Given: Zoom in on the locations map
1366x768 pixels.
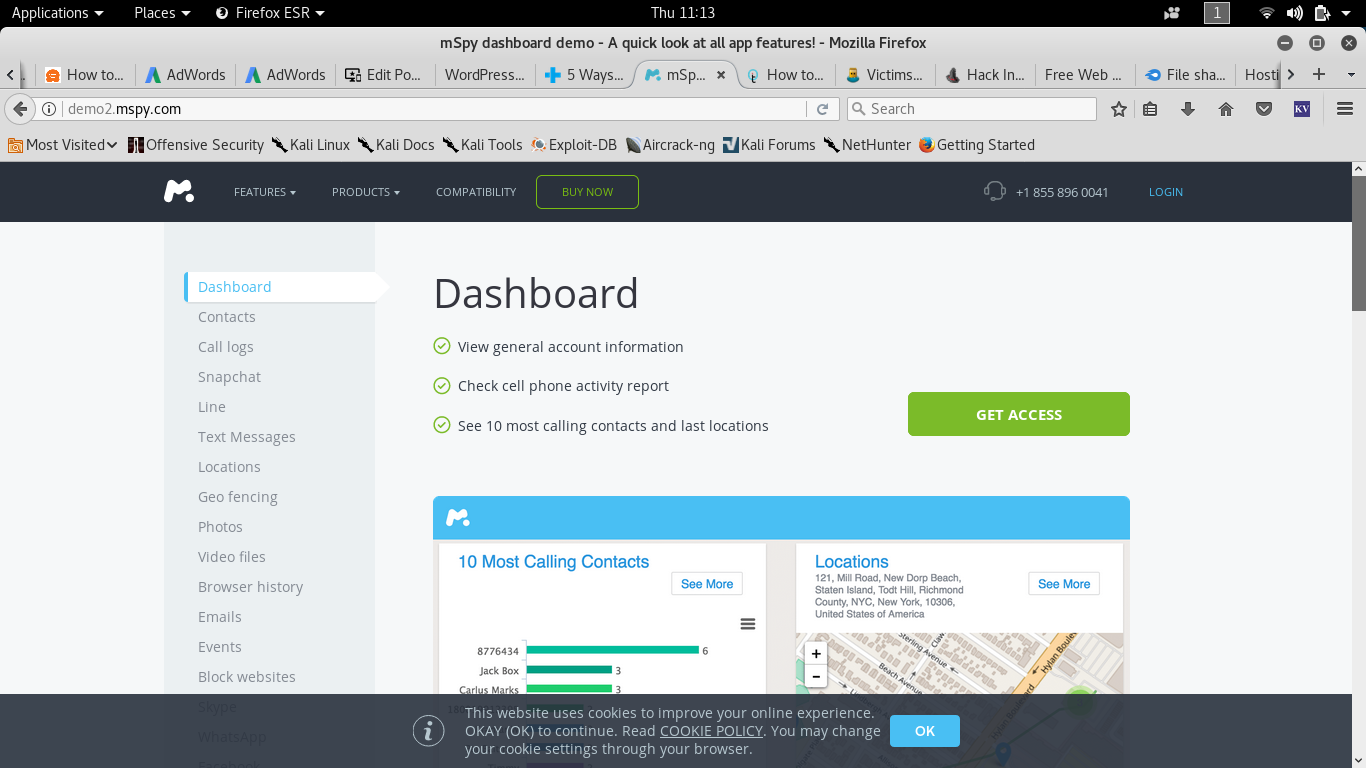Looking at the screenshot, I should (x=816, y=654).
